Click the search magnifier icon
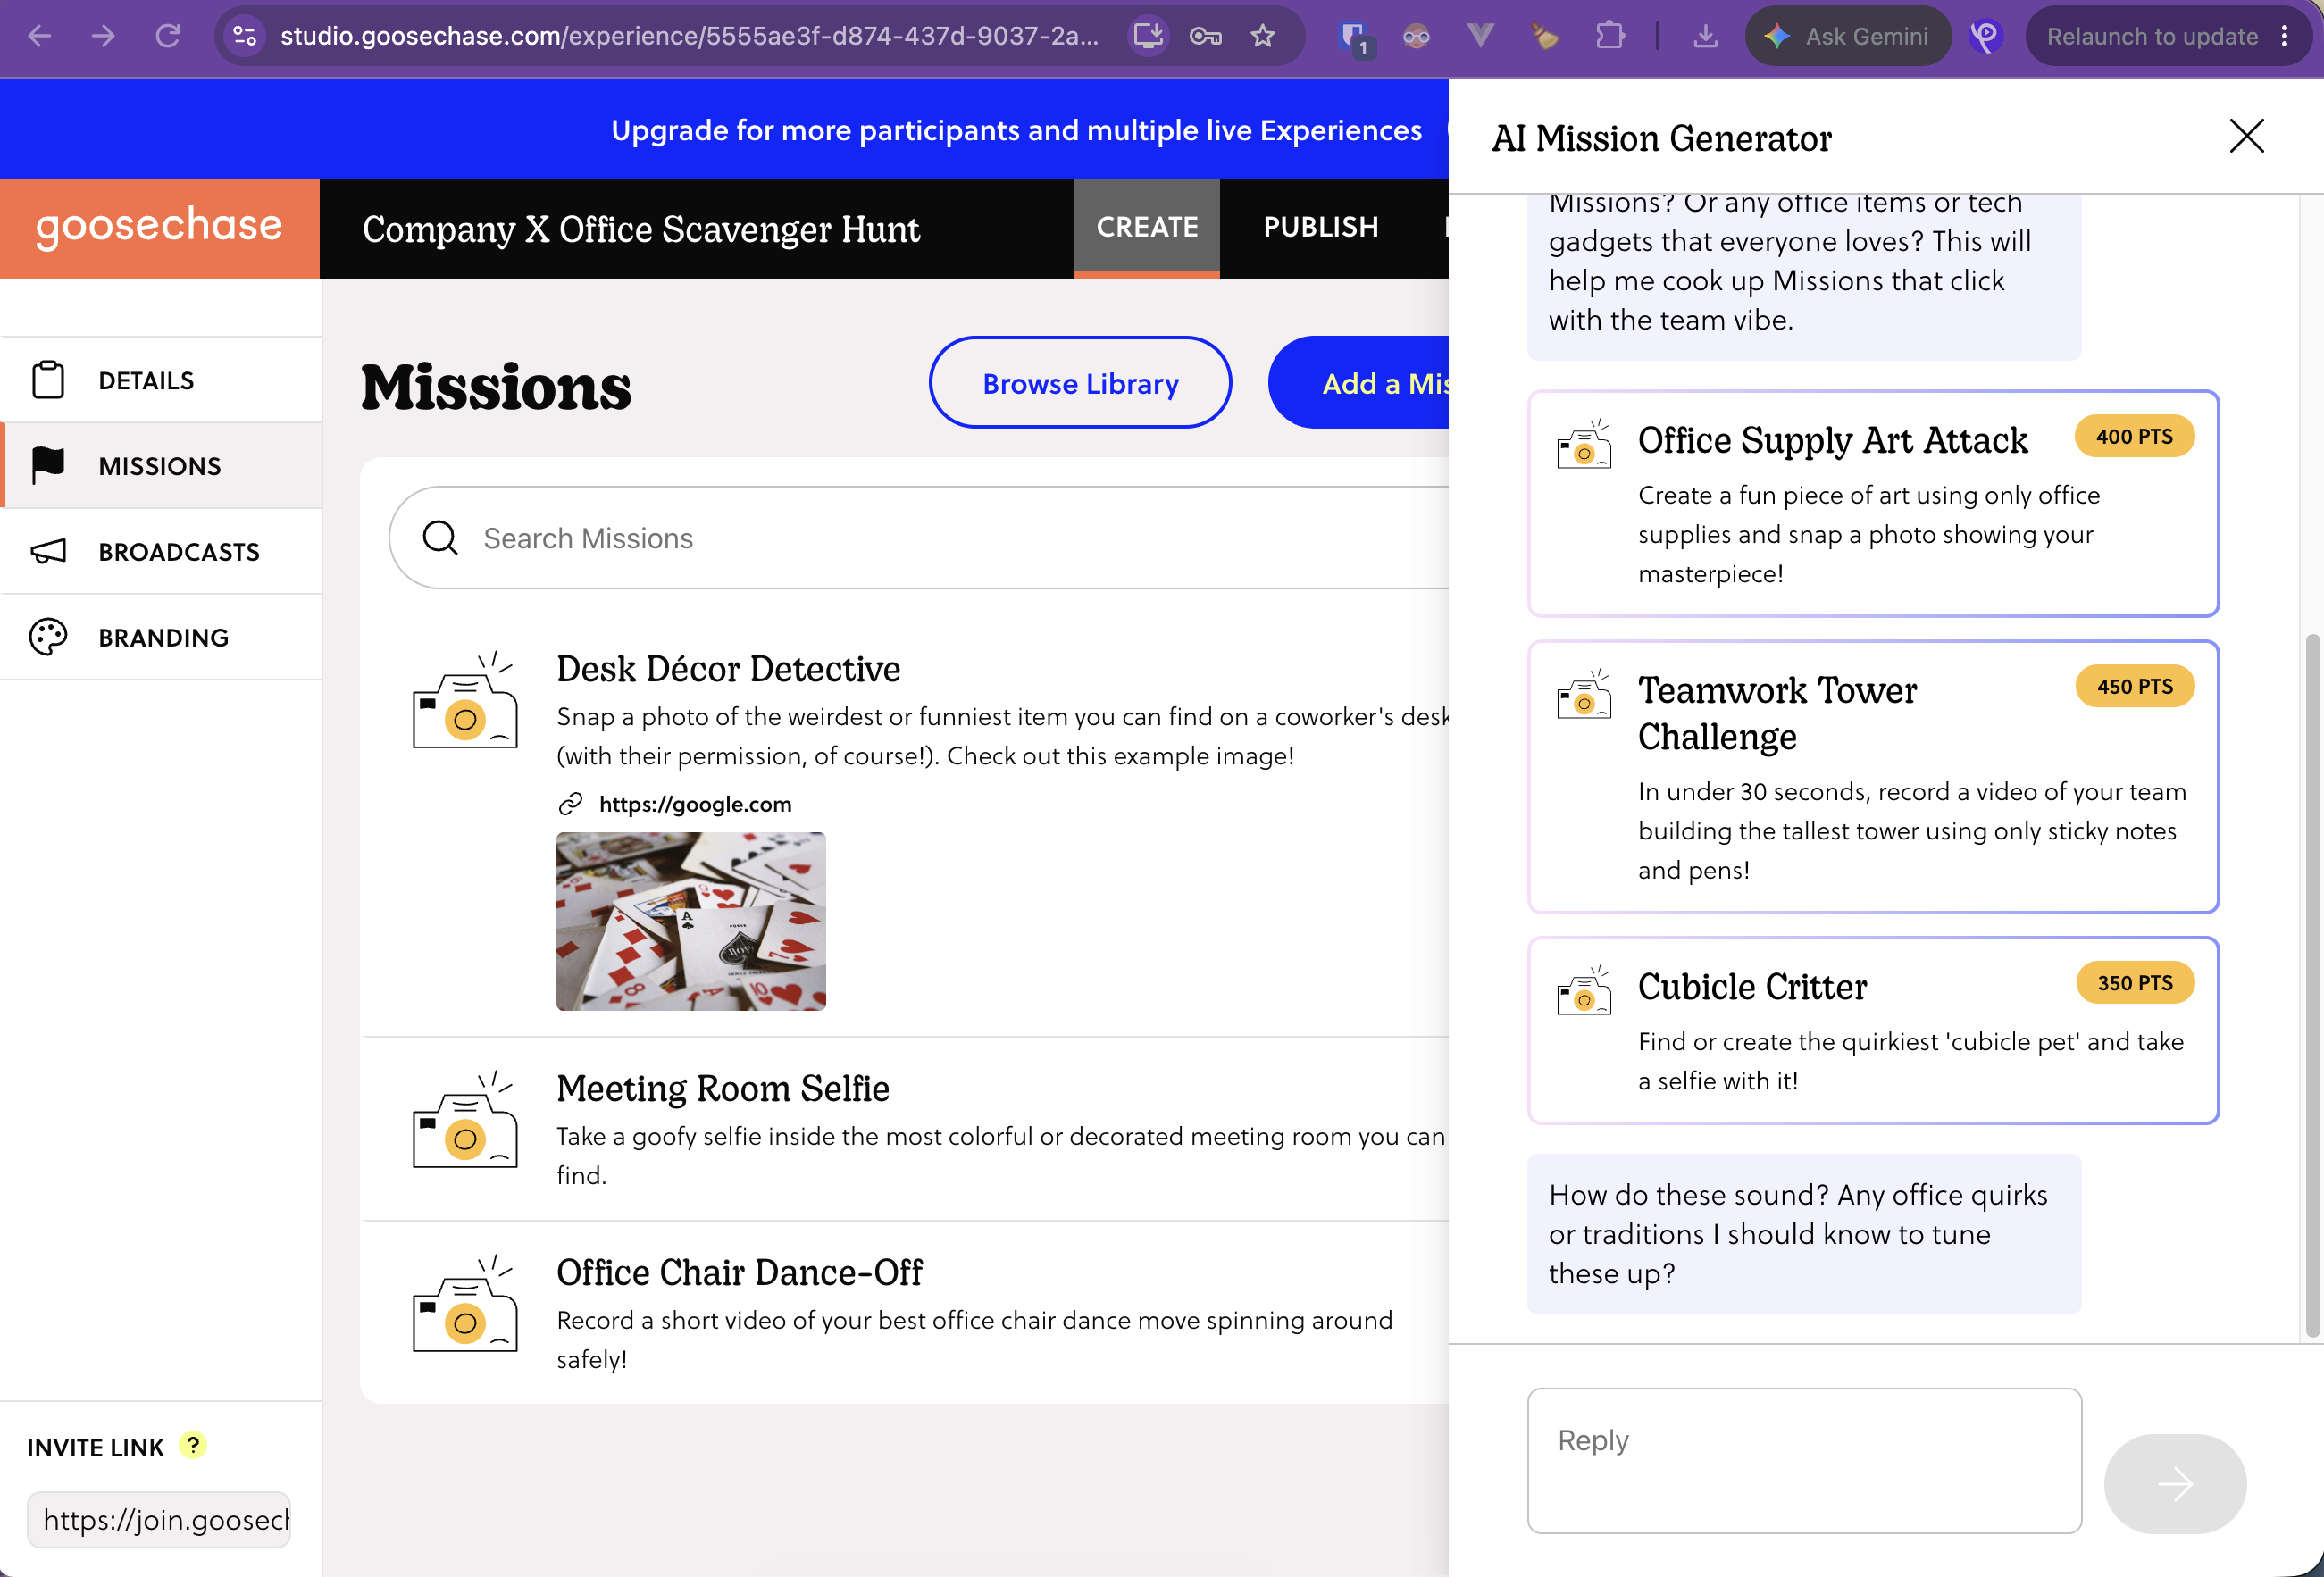Viewport: 2324px width, 1577px height. click(x=440, y=538)
